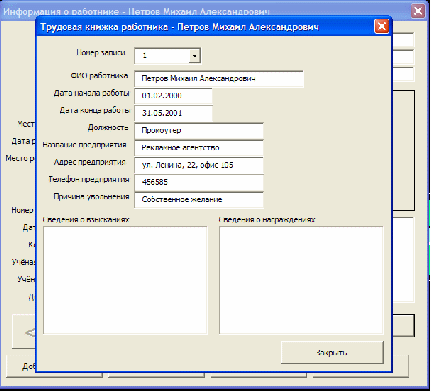This screenshot has height=392, width=431.
Task: Click inside the awards information text area
Action: click(301, 280)
